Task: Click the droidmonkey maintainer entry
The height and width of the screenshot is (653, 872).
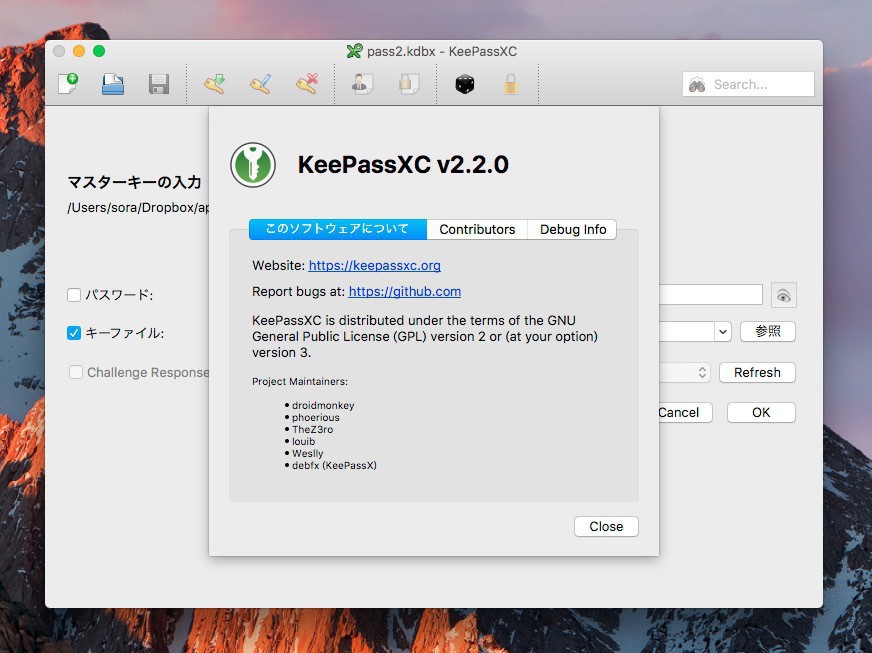Action: click(x=323, y=405)
